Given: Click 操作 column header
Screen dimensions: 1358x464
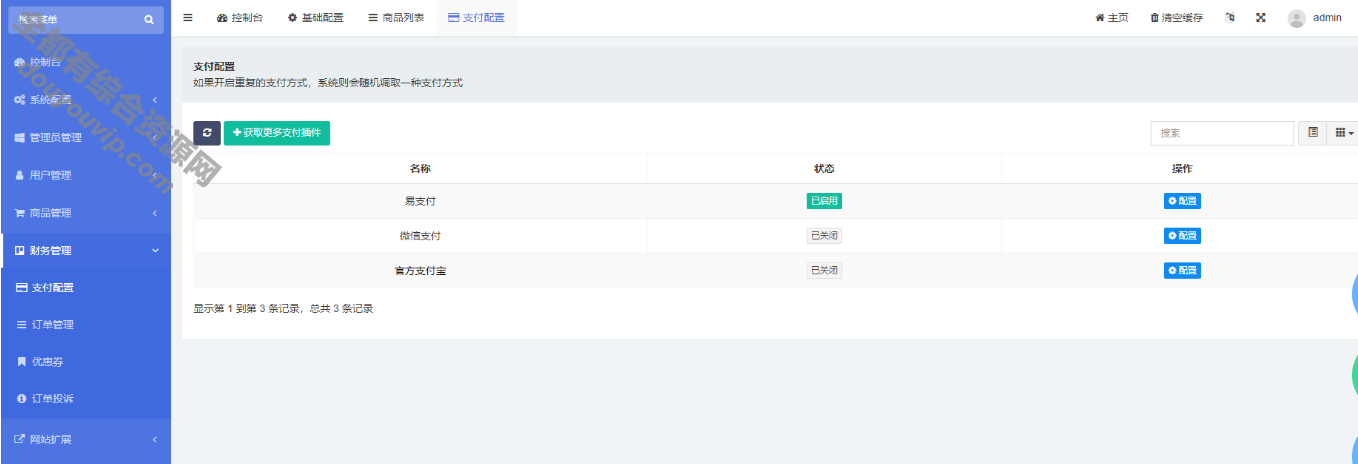Looking at the screenshot, I should coord(1181,169).
